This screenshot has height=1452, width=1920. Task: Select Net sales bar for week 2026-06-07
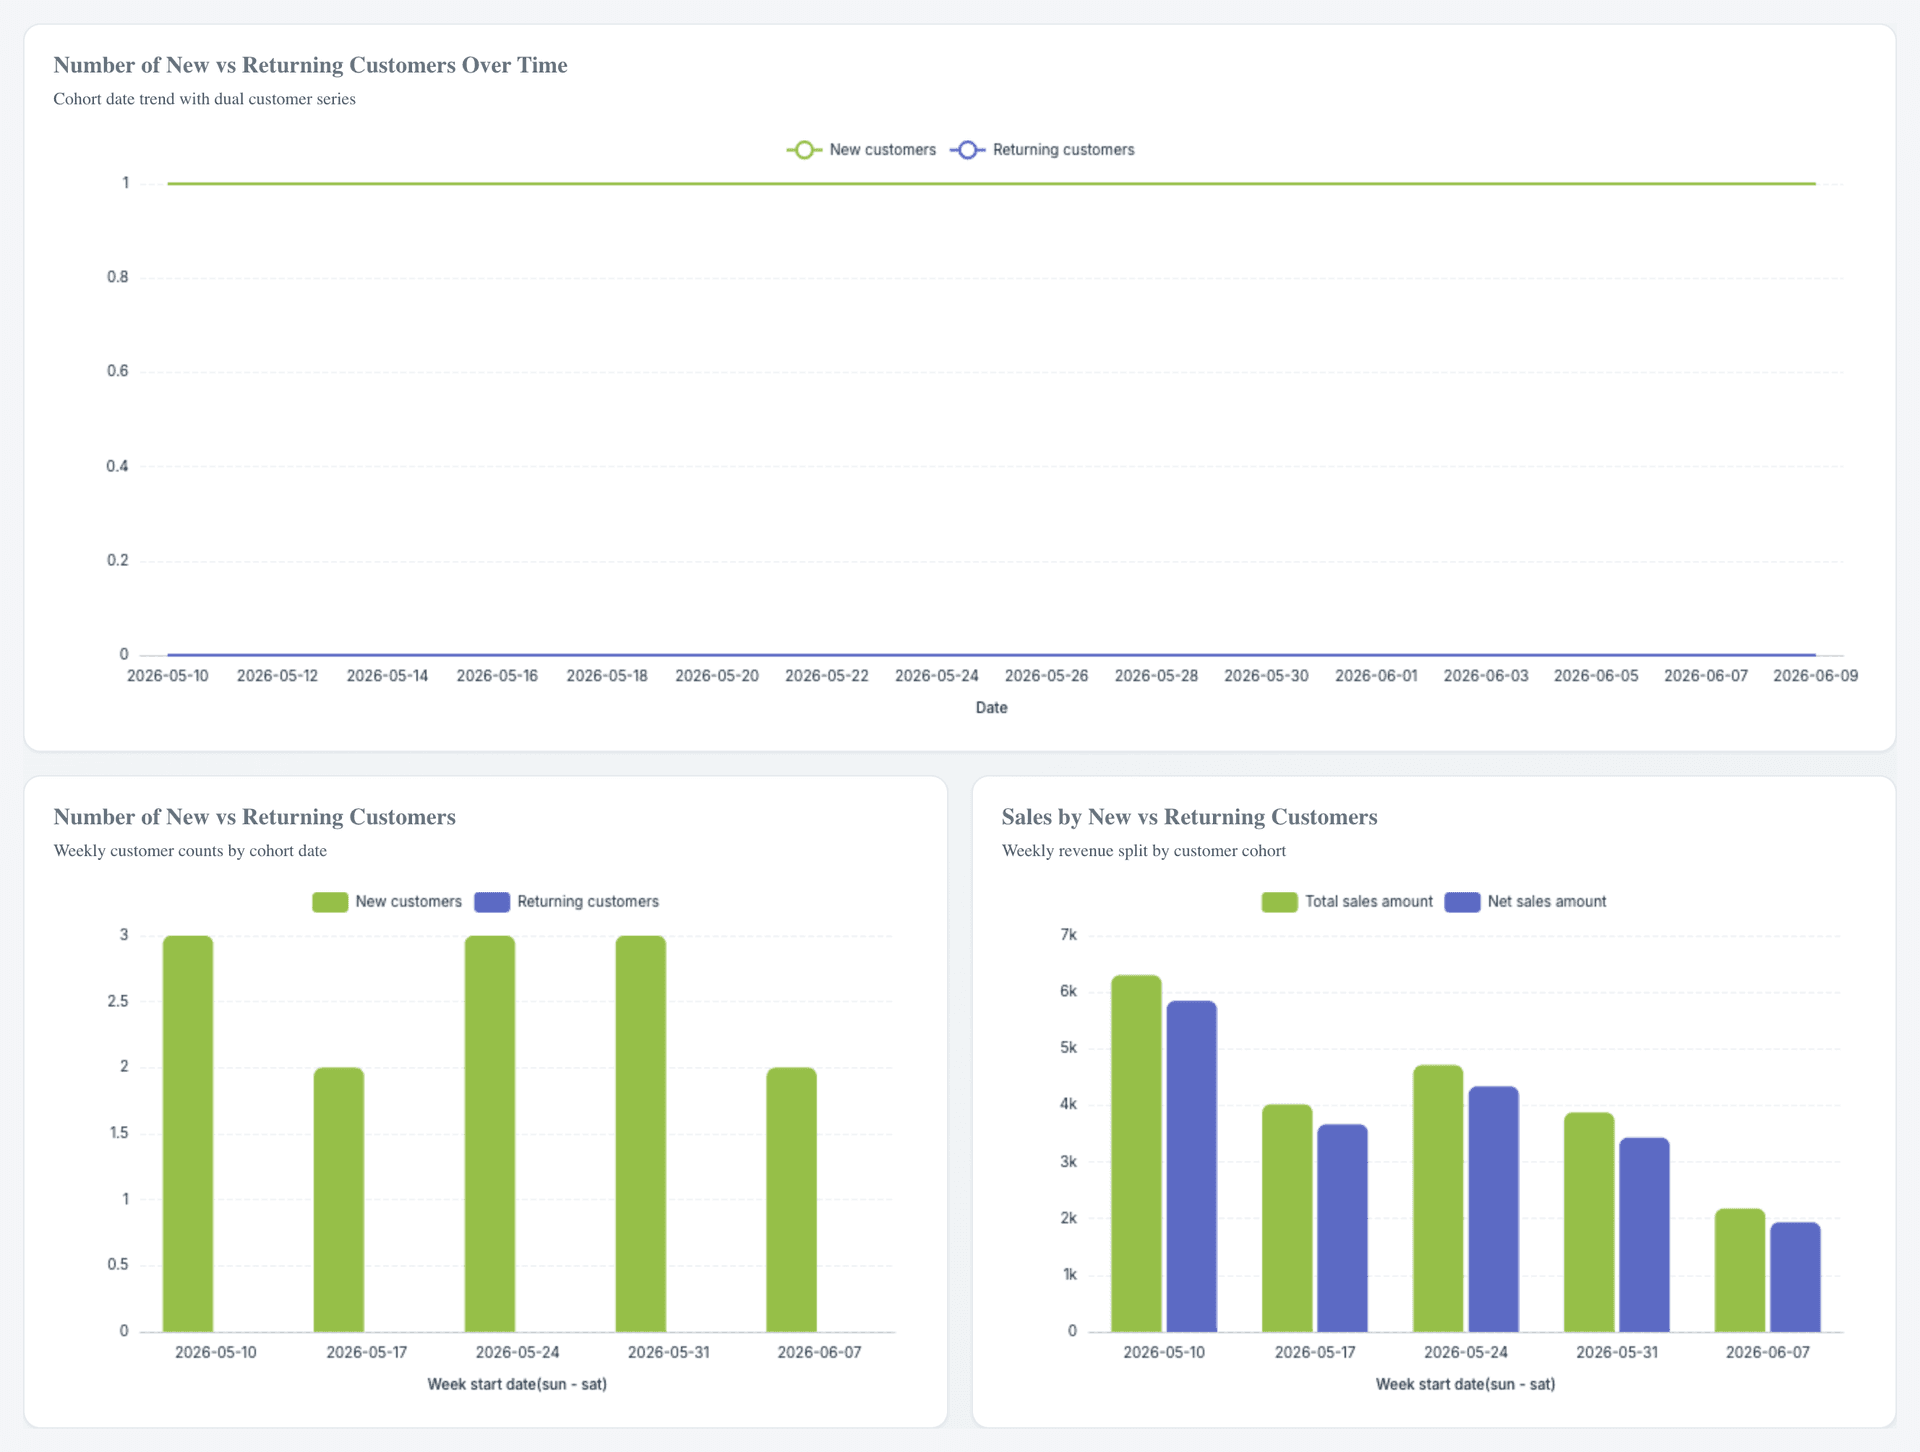coord(1795,1277)
